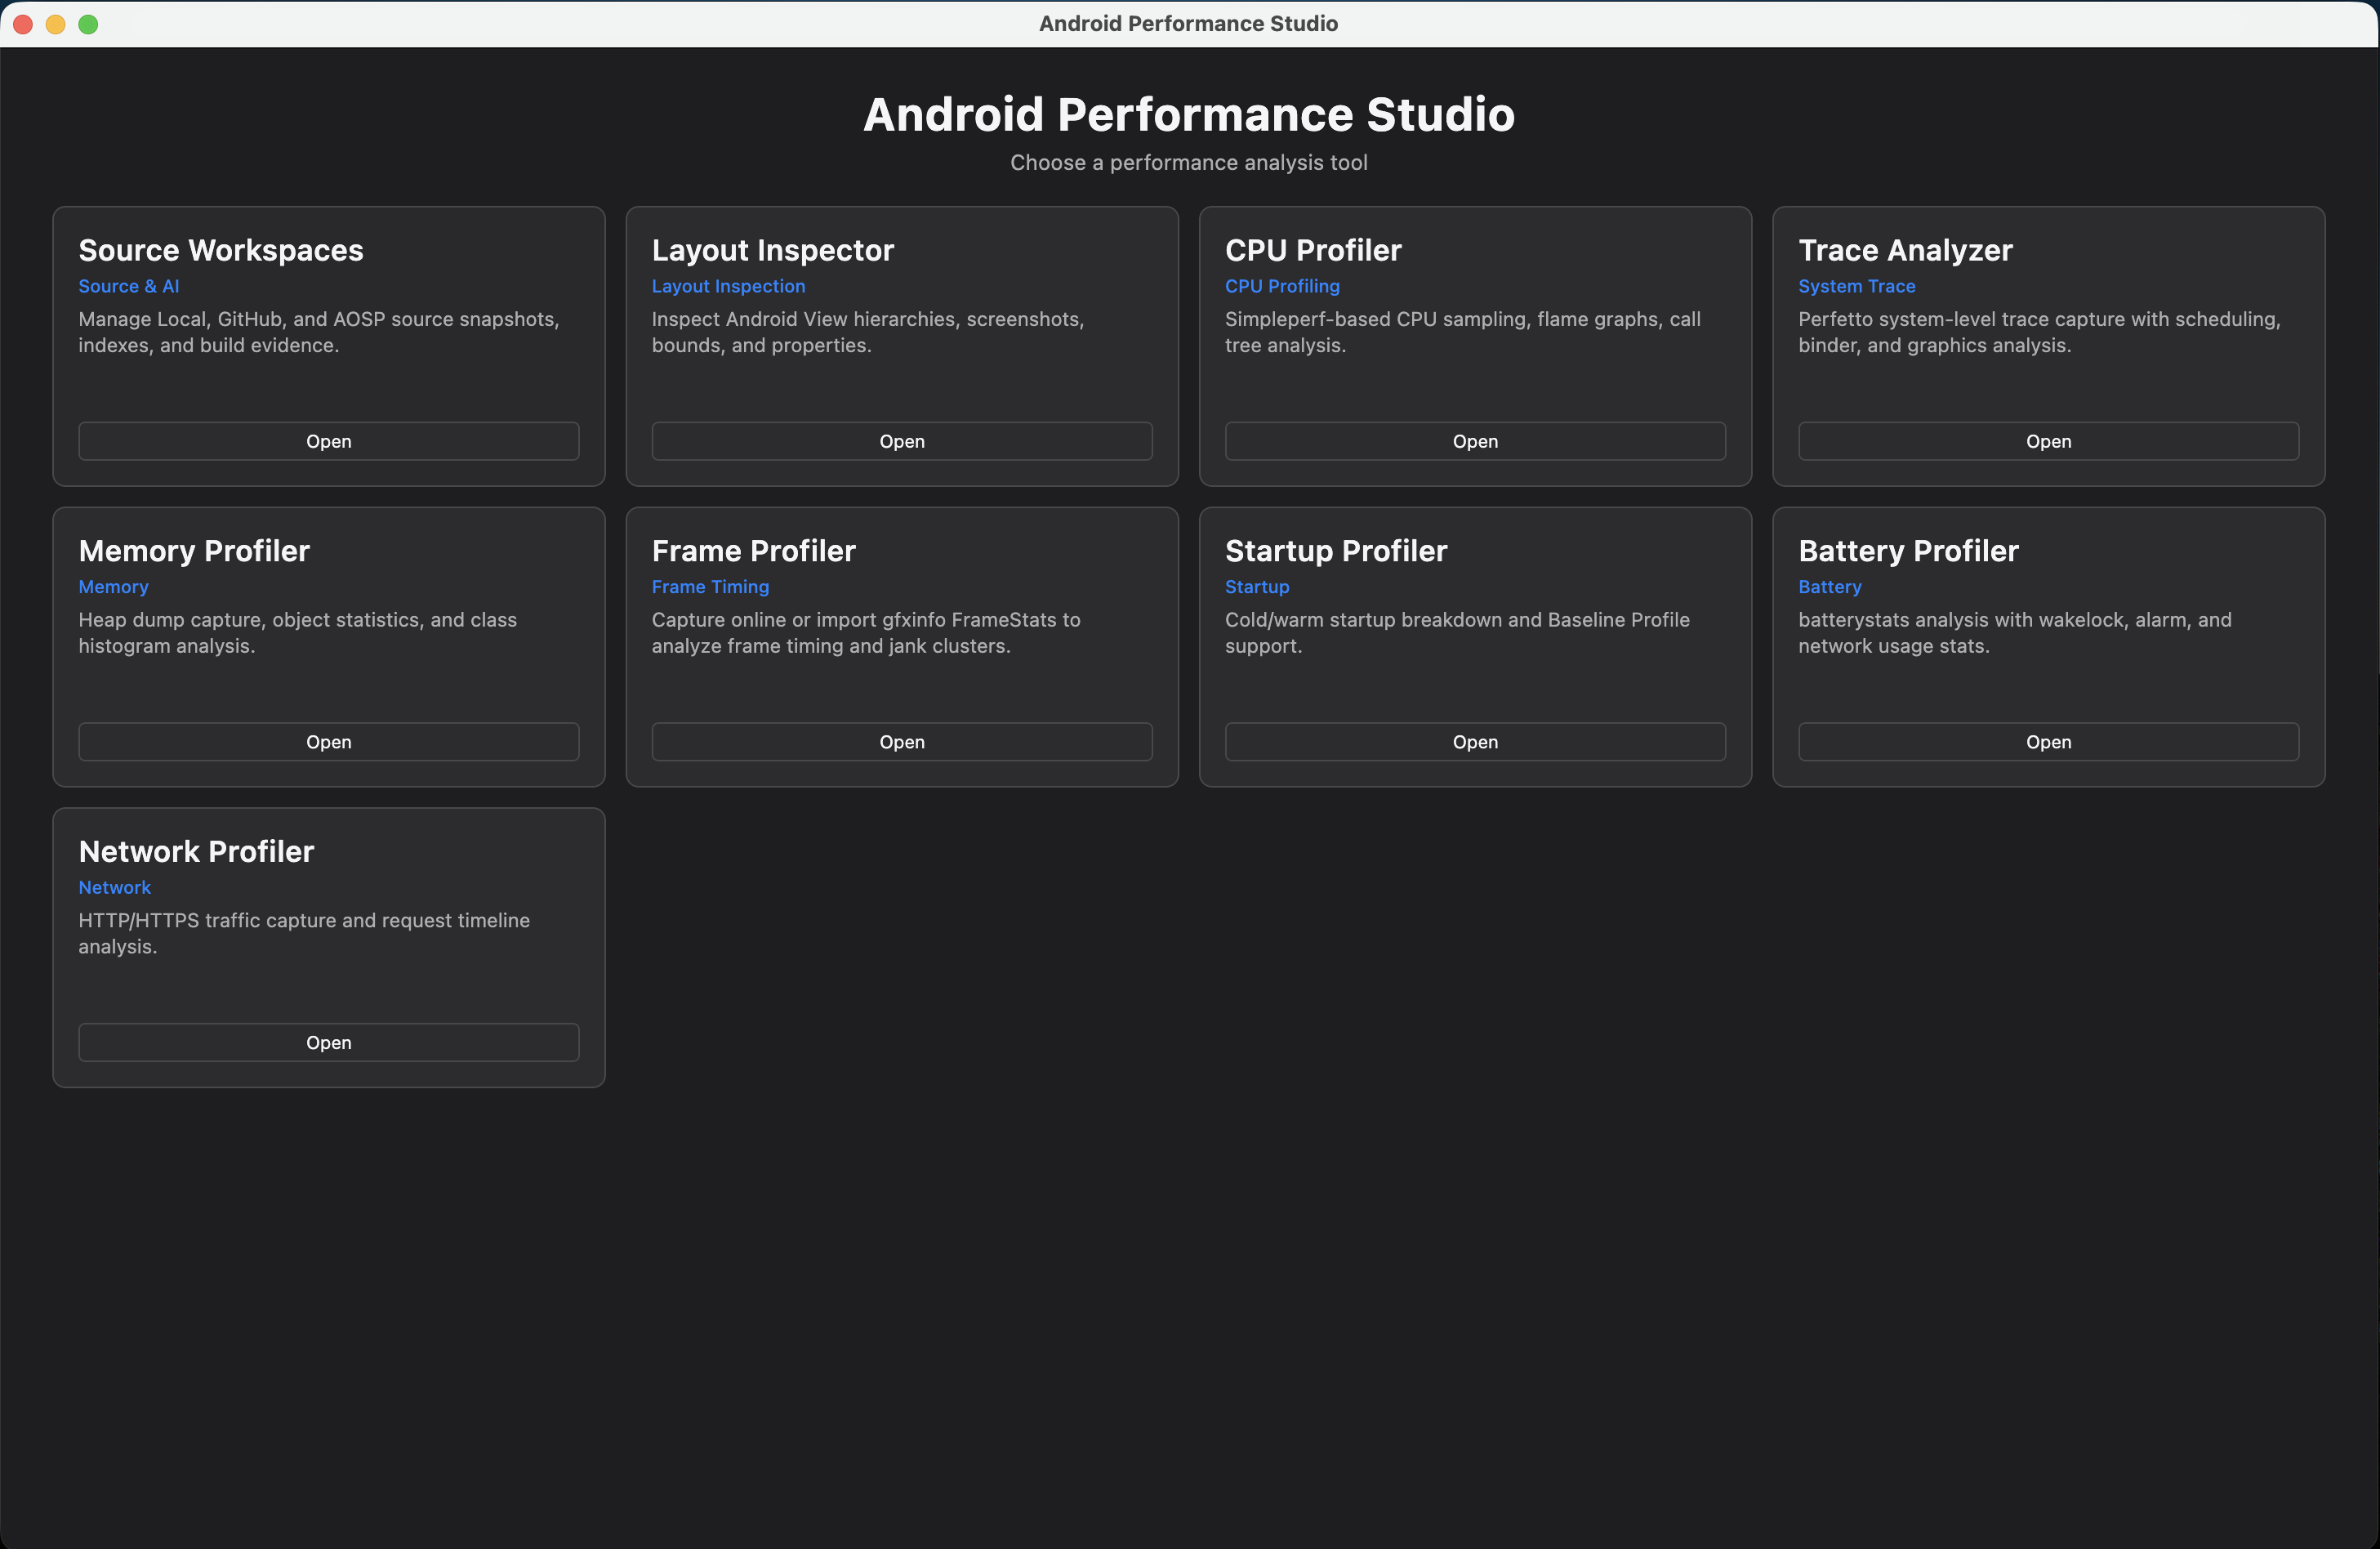Click the 'System Trace' category label
This screenshot has height=1549, width=2380.
1856,286
